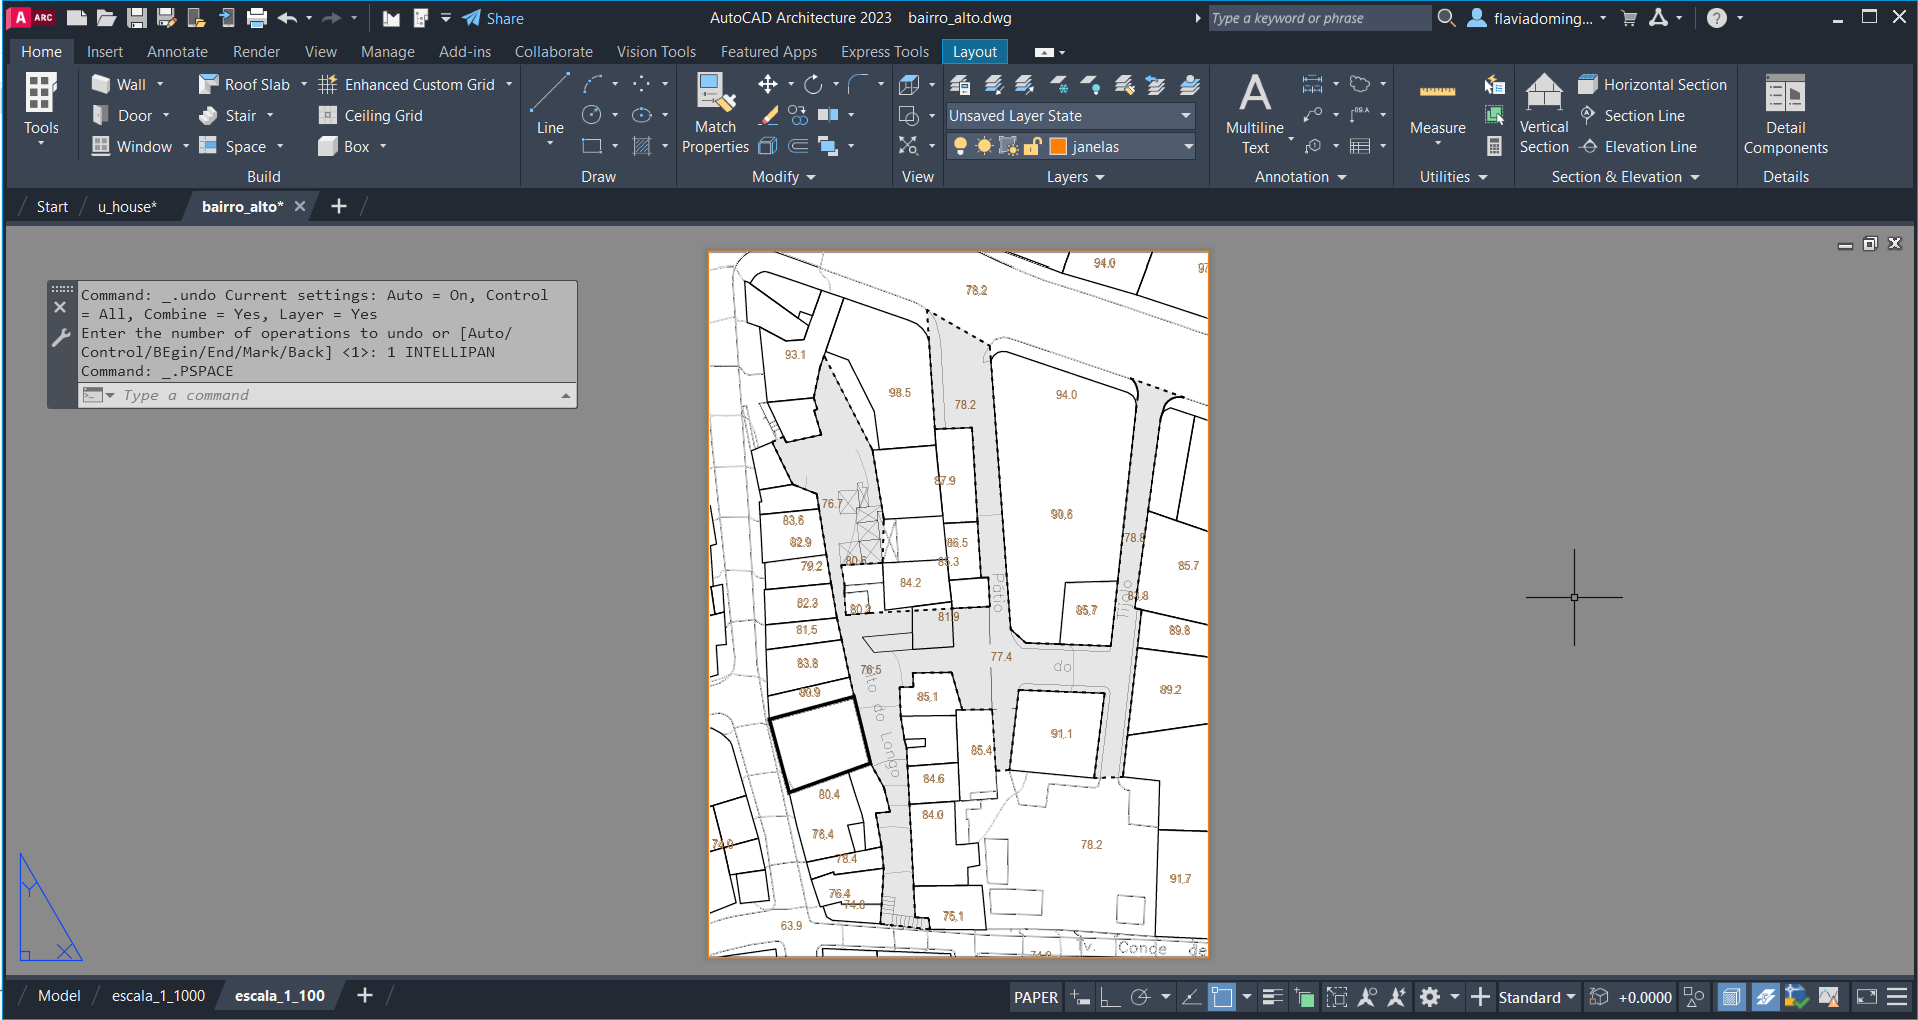Toggle PAPER space mode in status bar
1918x1020 pixels.
point(1035,997)
